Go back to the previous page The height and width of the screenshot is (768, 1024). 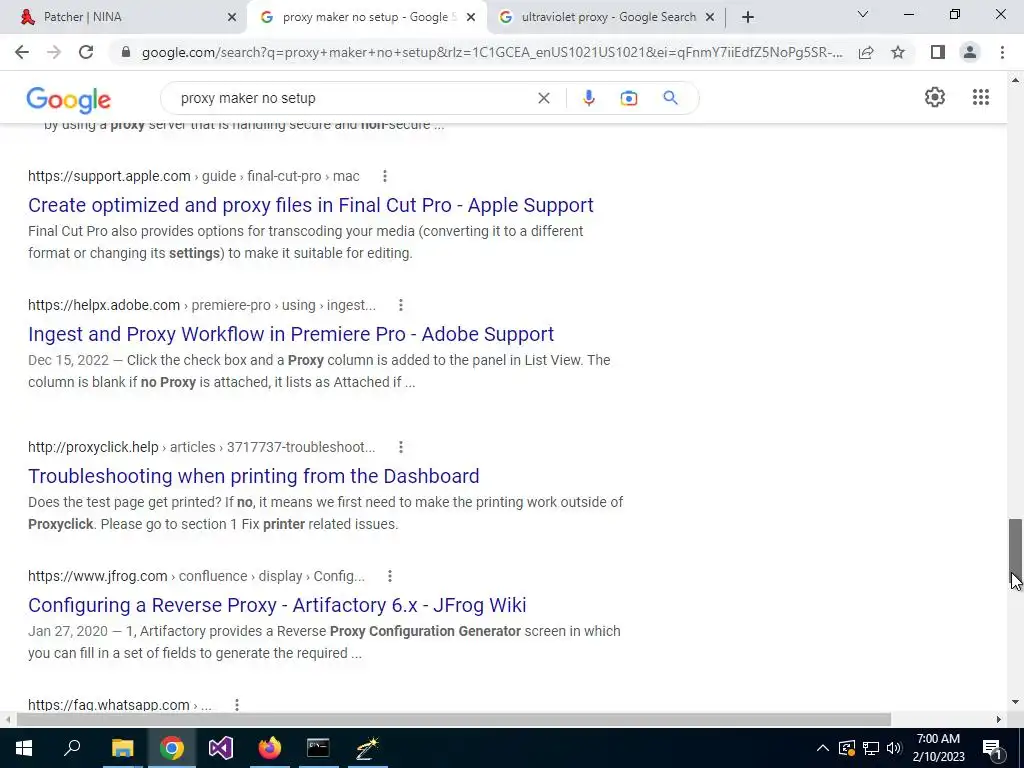pyautogui.click(x=22, y=52)
